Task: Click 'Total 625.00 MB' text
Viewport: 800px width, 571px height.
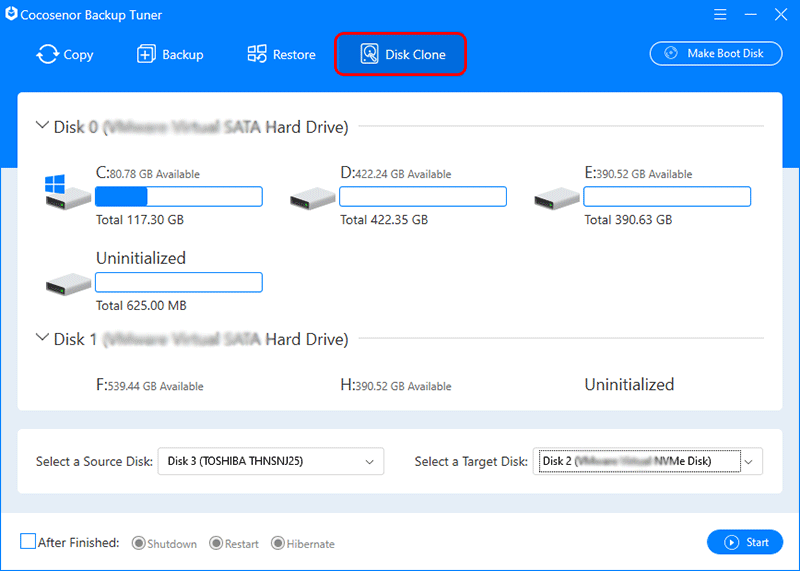Action: (141, 306)
